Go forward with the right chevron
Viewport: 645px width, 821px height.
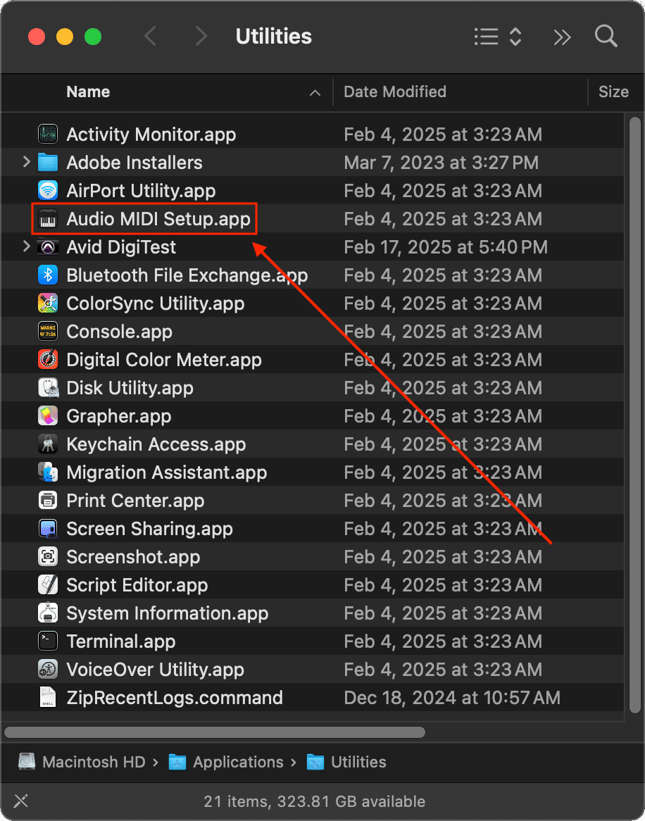(201, 37)
